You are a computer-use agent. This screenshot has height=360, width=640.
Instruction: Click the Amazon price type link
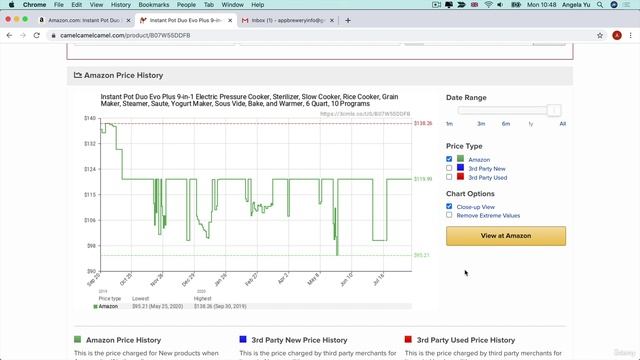479,160
